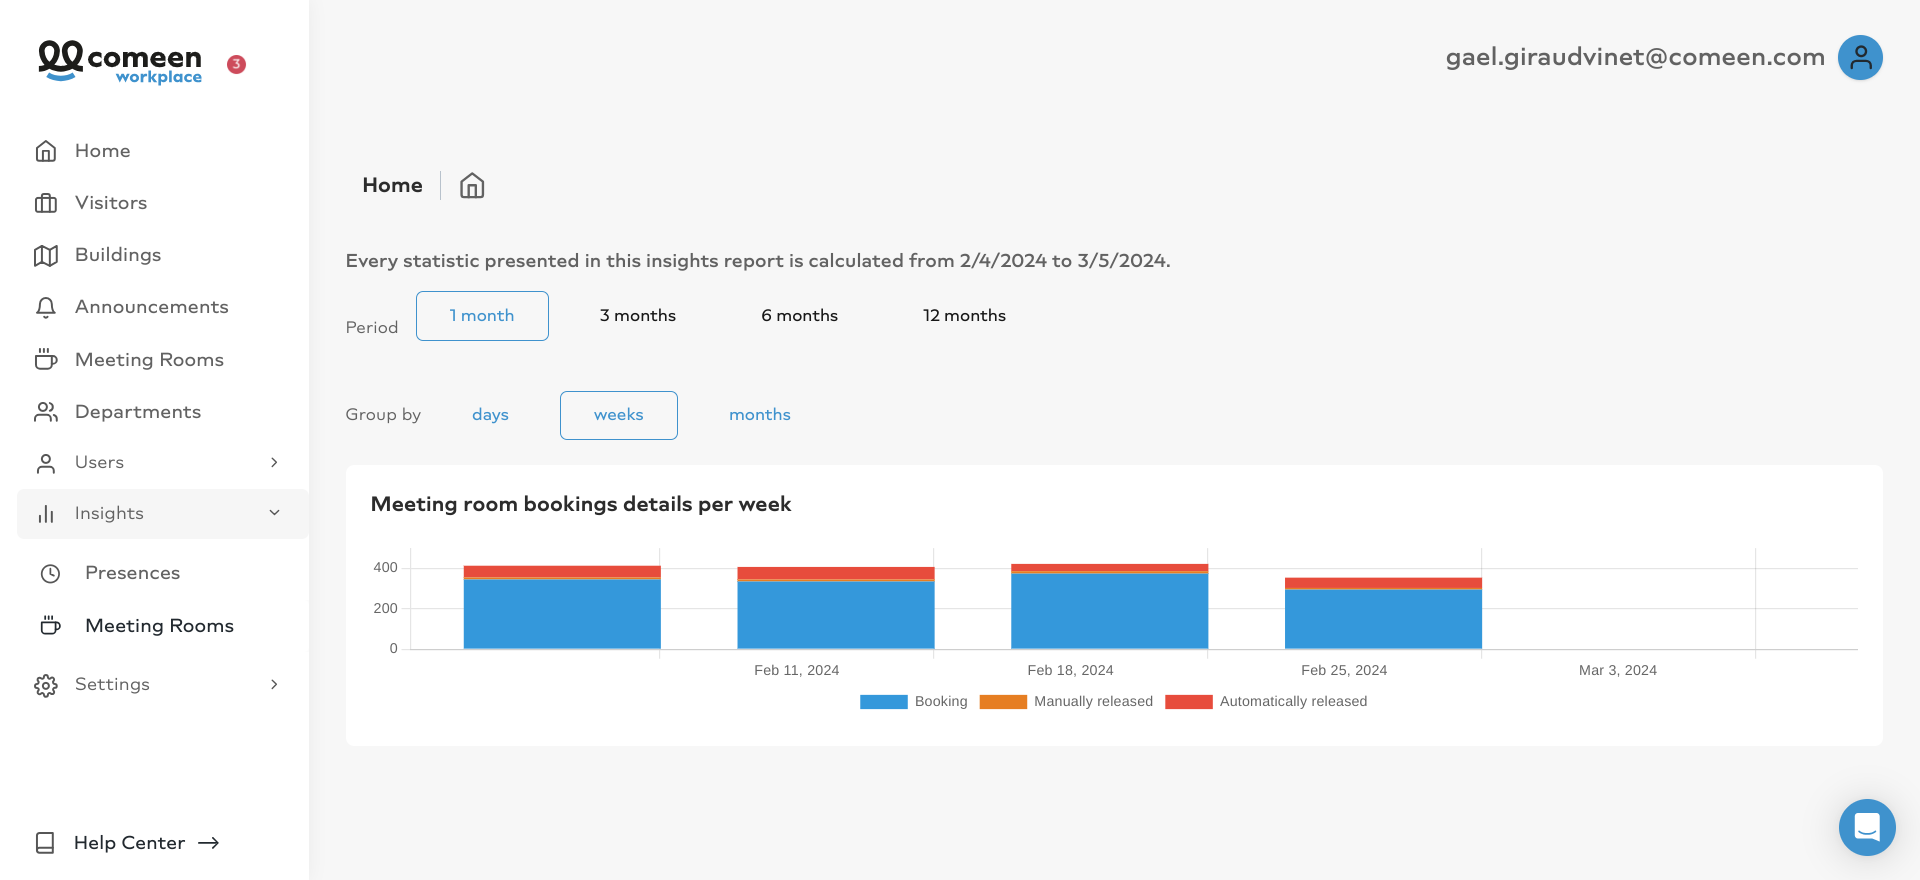Click the Visitors suitcase icon

pos(46,203)
